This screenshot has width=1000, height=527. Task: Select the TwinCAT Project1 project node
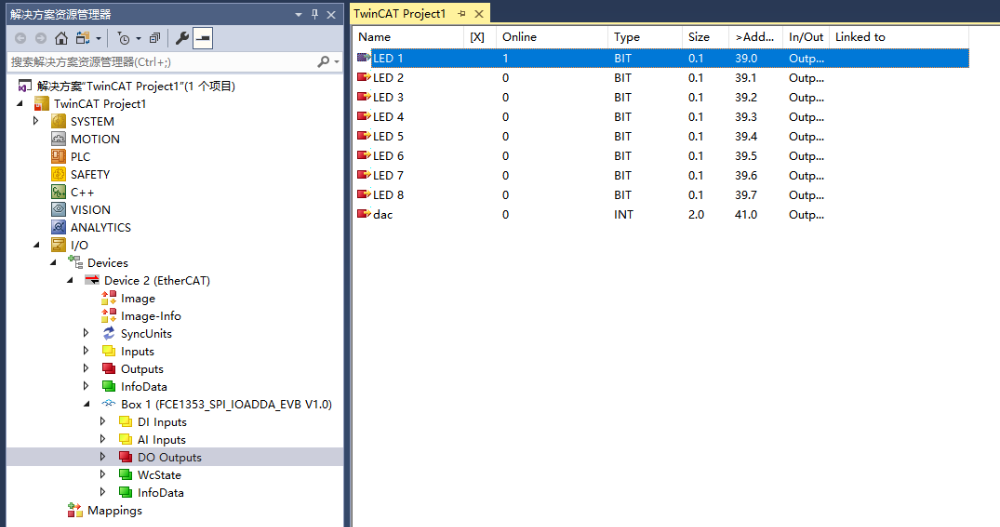click(x=99, y=103)
